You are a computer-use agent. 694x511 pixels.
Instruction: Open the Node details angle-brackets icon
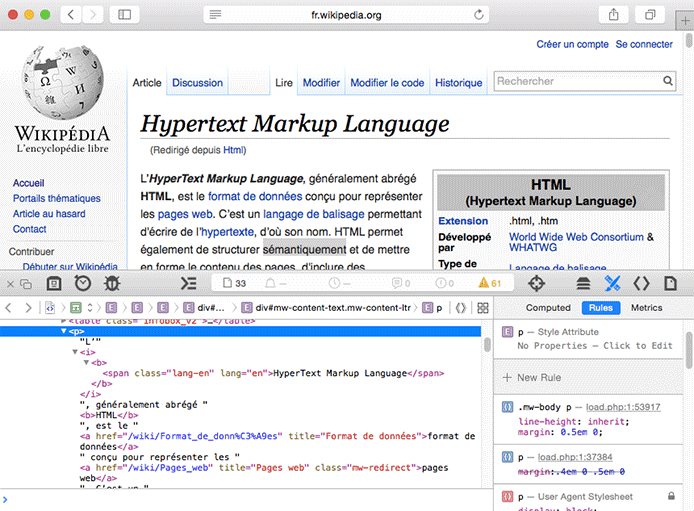(x=641, y=283)
